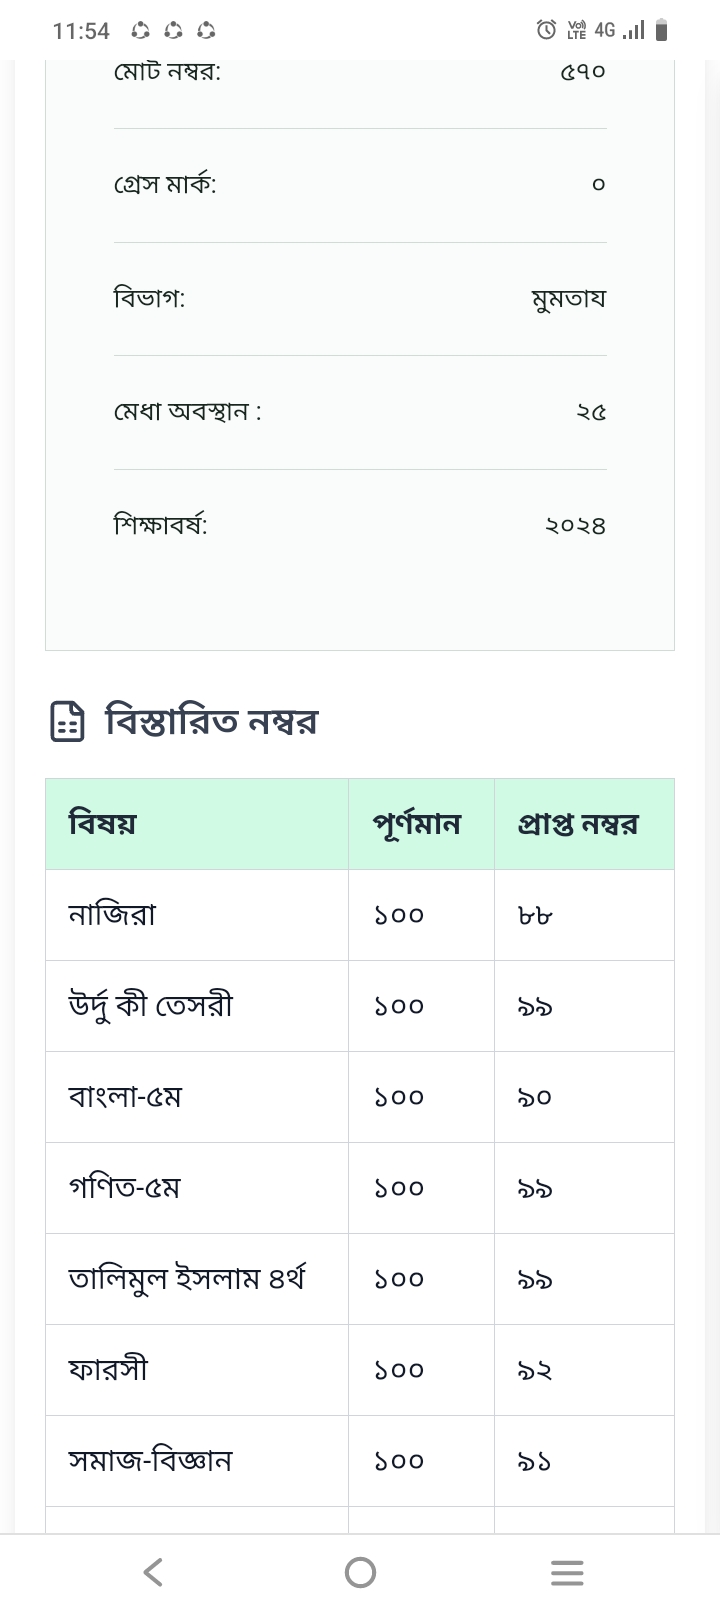
Task: Select the উর্দু কী তেসরী row
Action: [x=150, y=1006]
